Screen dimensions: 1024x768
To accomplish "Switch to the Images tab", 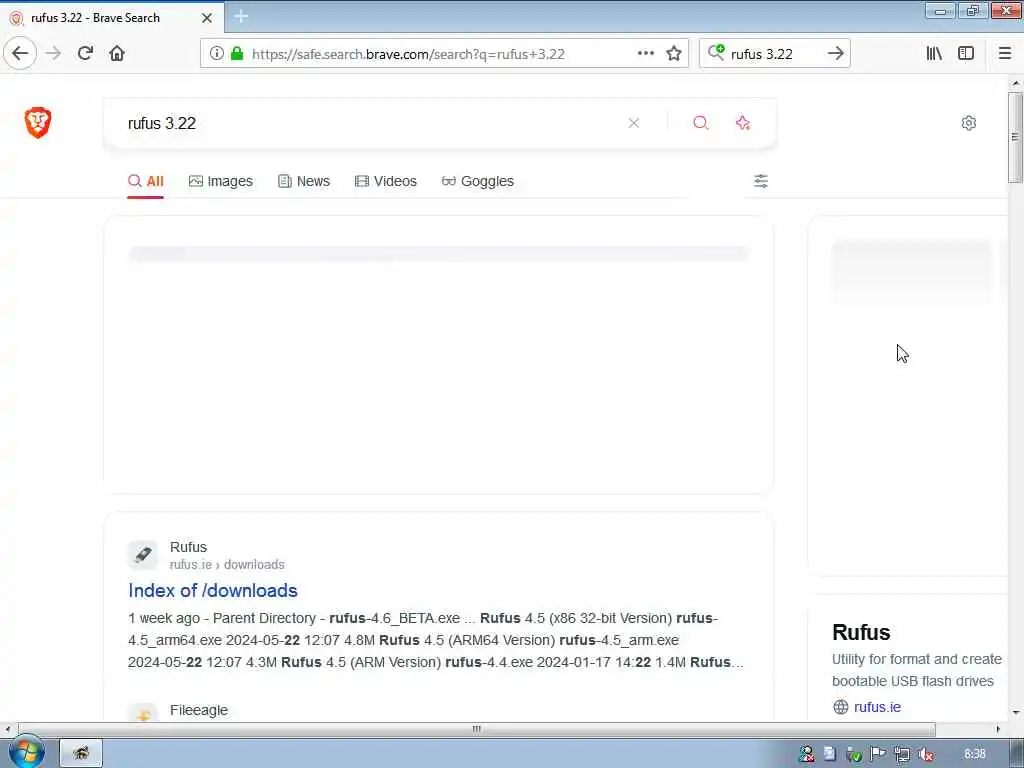I will pyautogui.click(x=221, y=182).
